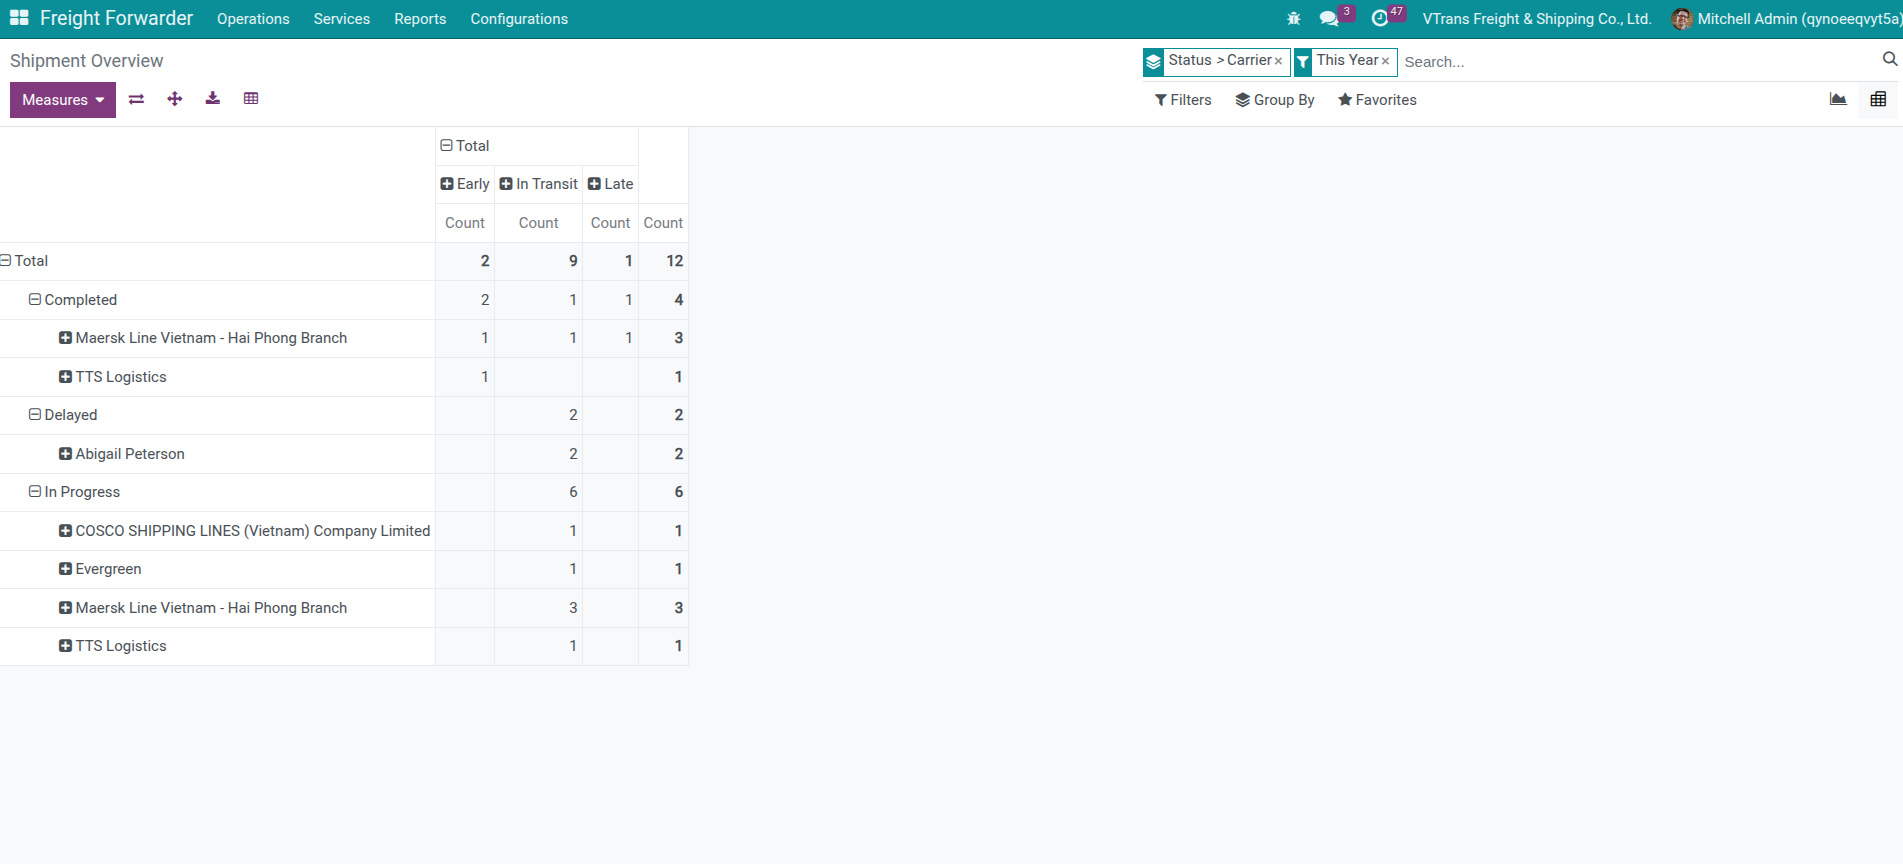The height and width of the screenshot is (864, 1903).
Task: Click the expand all icon
Action: click(175, 99)
